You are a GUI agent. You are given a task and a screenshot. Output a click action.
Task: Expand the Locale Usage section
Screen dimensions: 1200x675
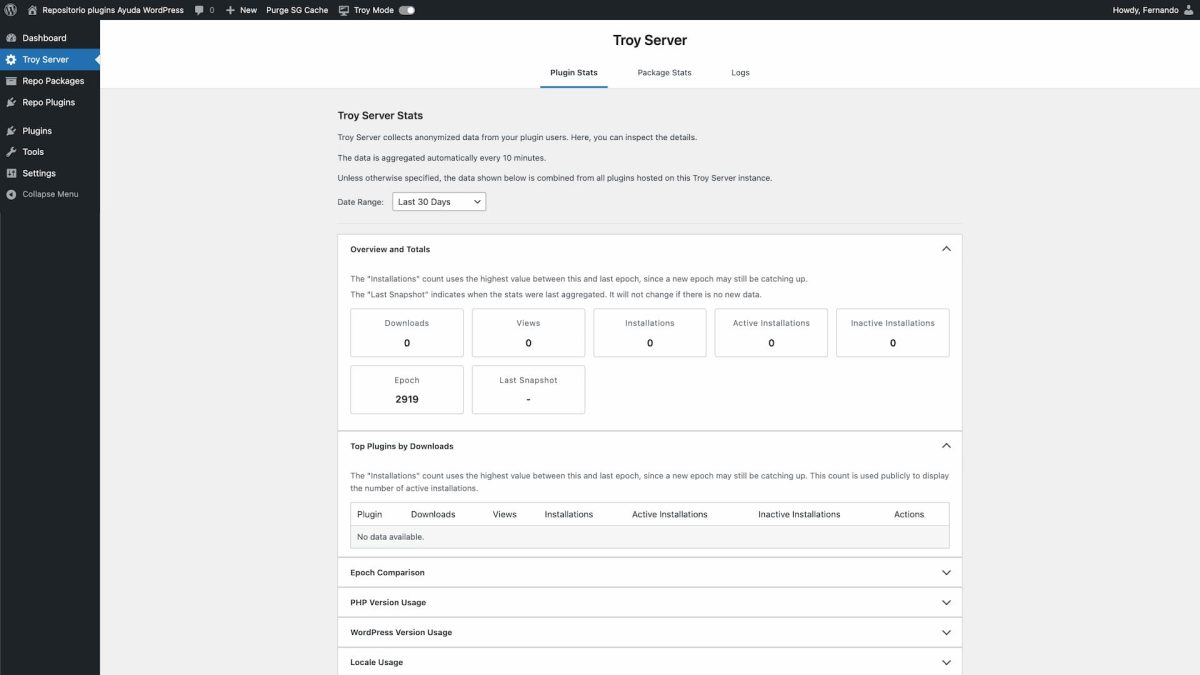tap(946, 662)
